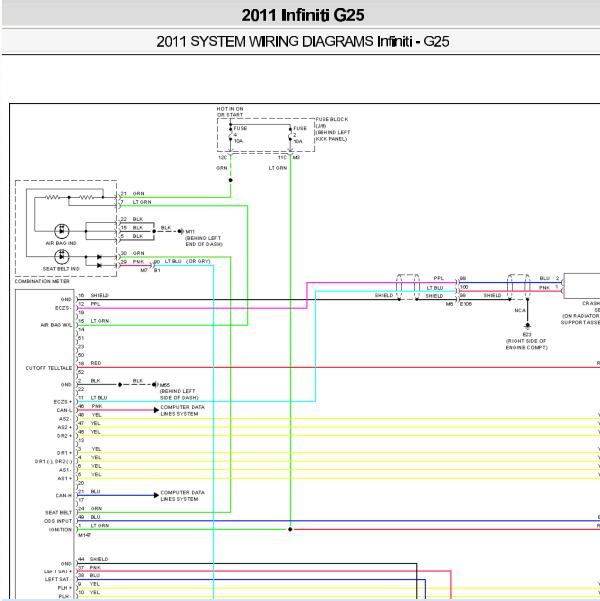
Task: Click the "ODS INPUT" terminal label
Action: point(58,521)
